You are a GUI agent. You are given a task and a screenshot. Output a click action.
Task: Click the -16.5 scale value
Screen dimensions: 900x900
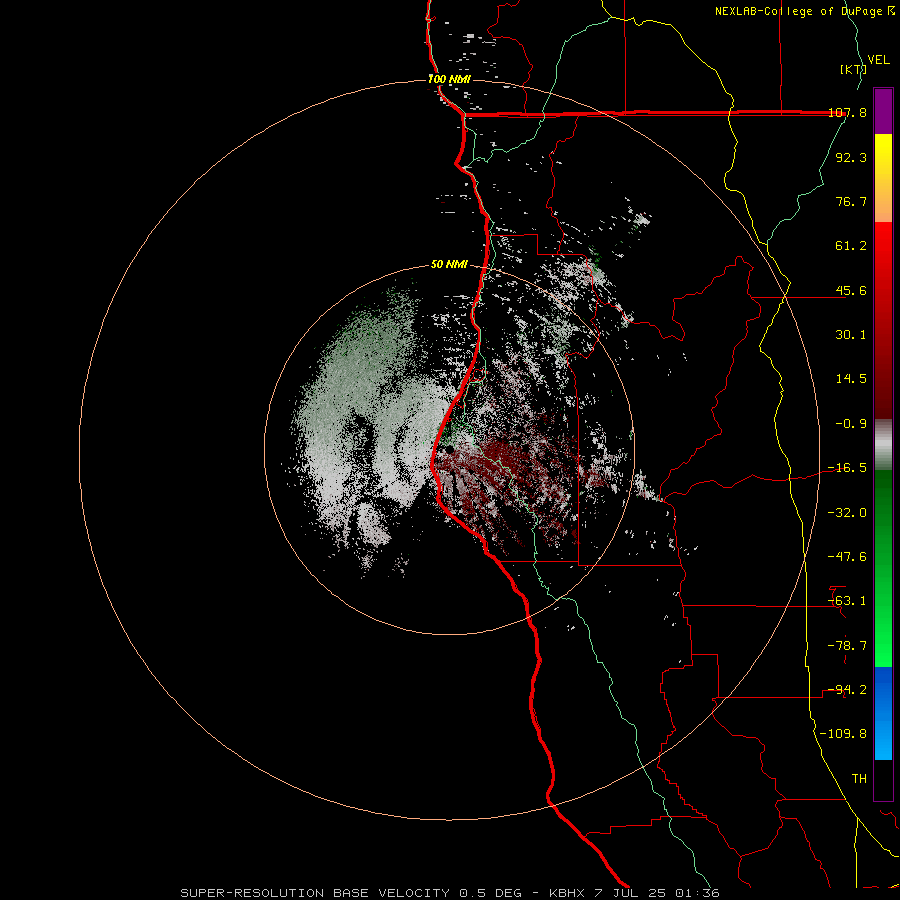847,468
